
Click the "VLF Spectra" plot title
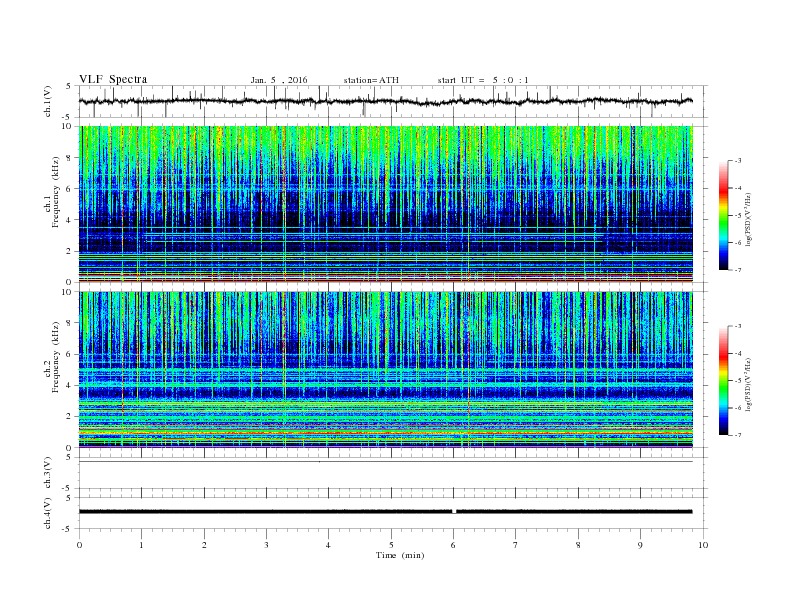pos(113,79)
